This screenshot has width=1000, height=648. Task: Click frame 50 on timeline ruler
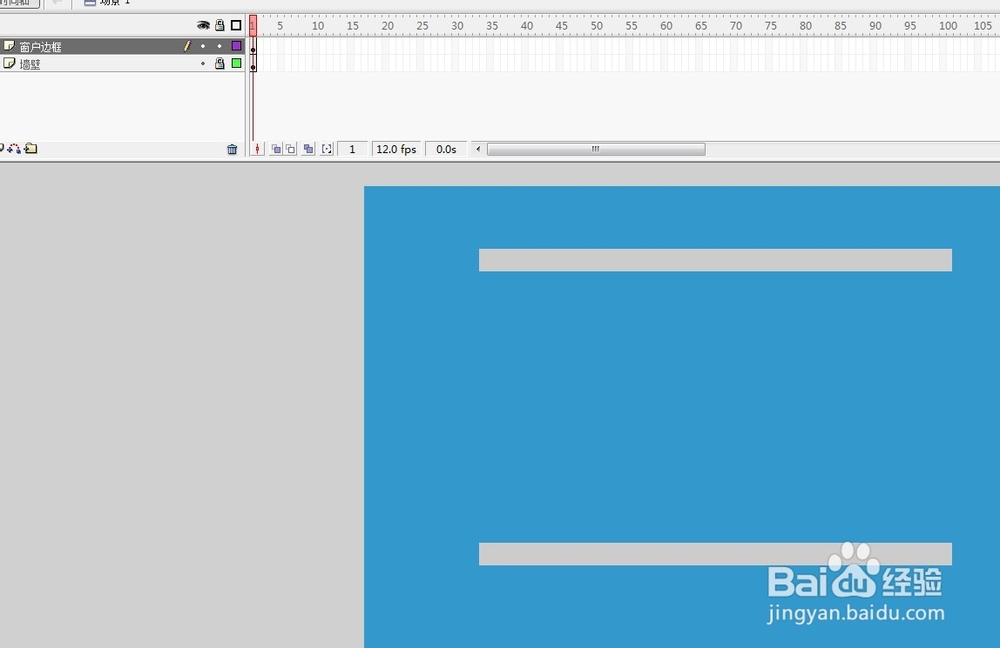[596, 26]
